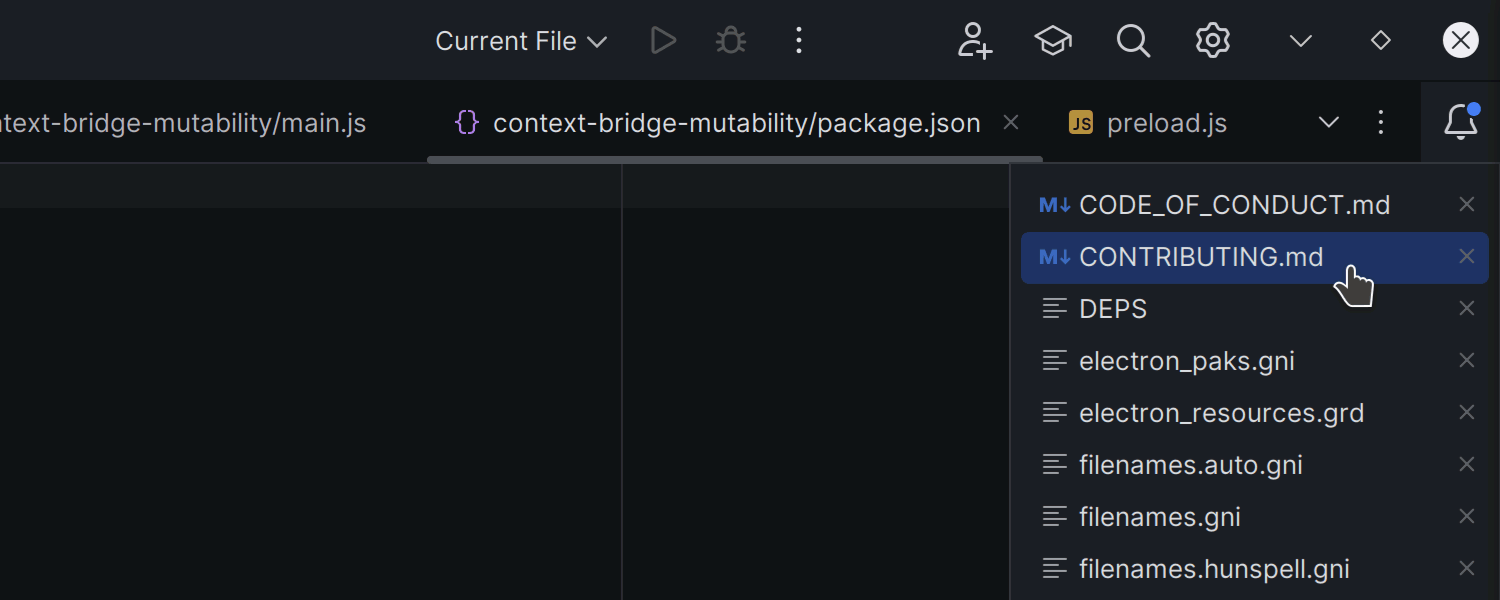This screenshot has height=600, width=1500.
Task: Open the IDE settings gear
Action: click(1212, 40)
